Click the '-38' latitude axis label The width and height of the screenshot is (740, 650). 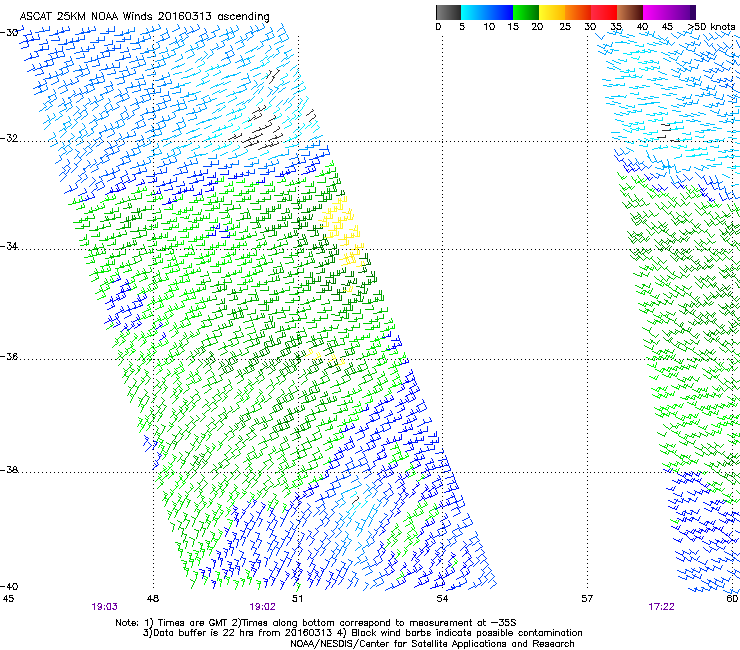tap(9, 470)
